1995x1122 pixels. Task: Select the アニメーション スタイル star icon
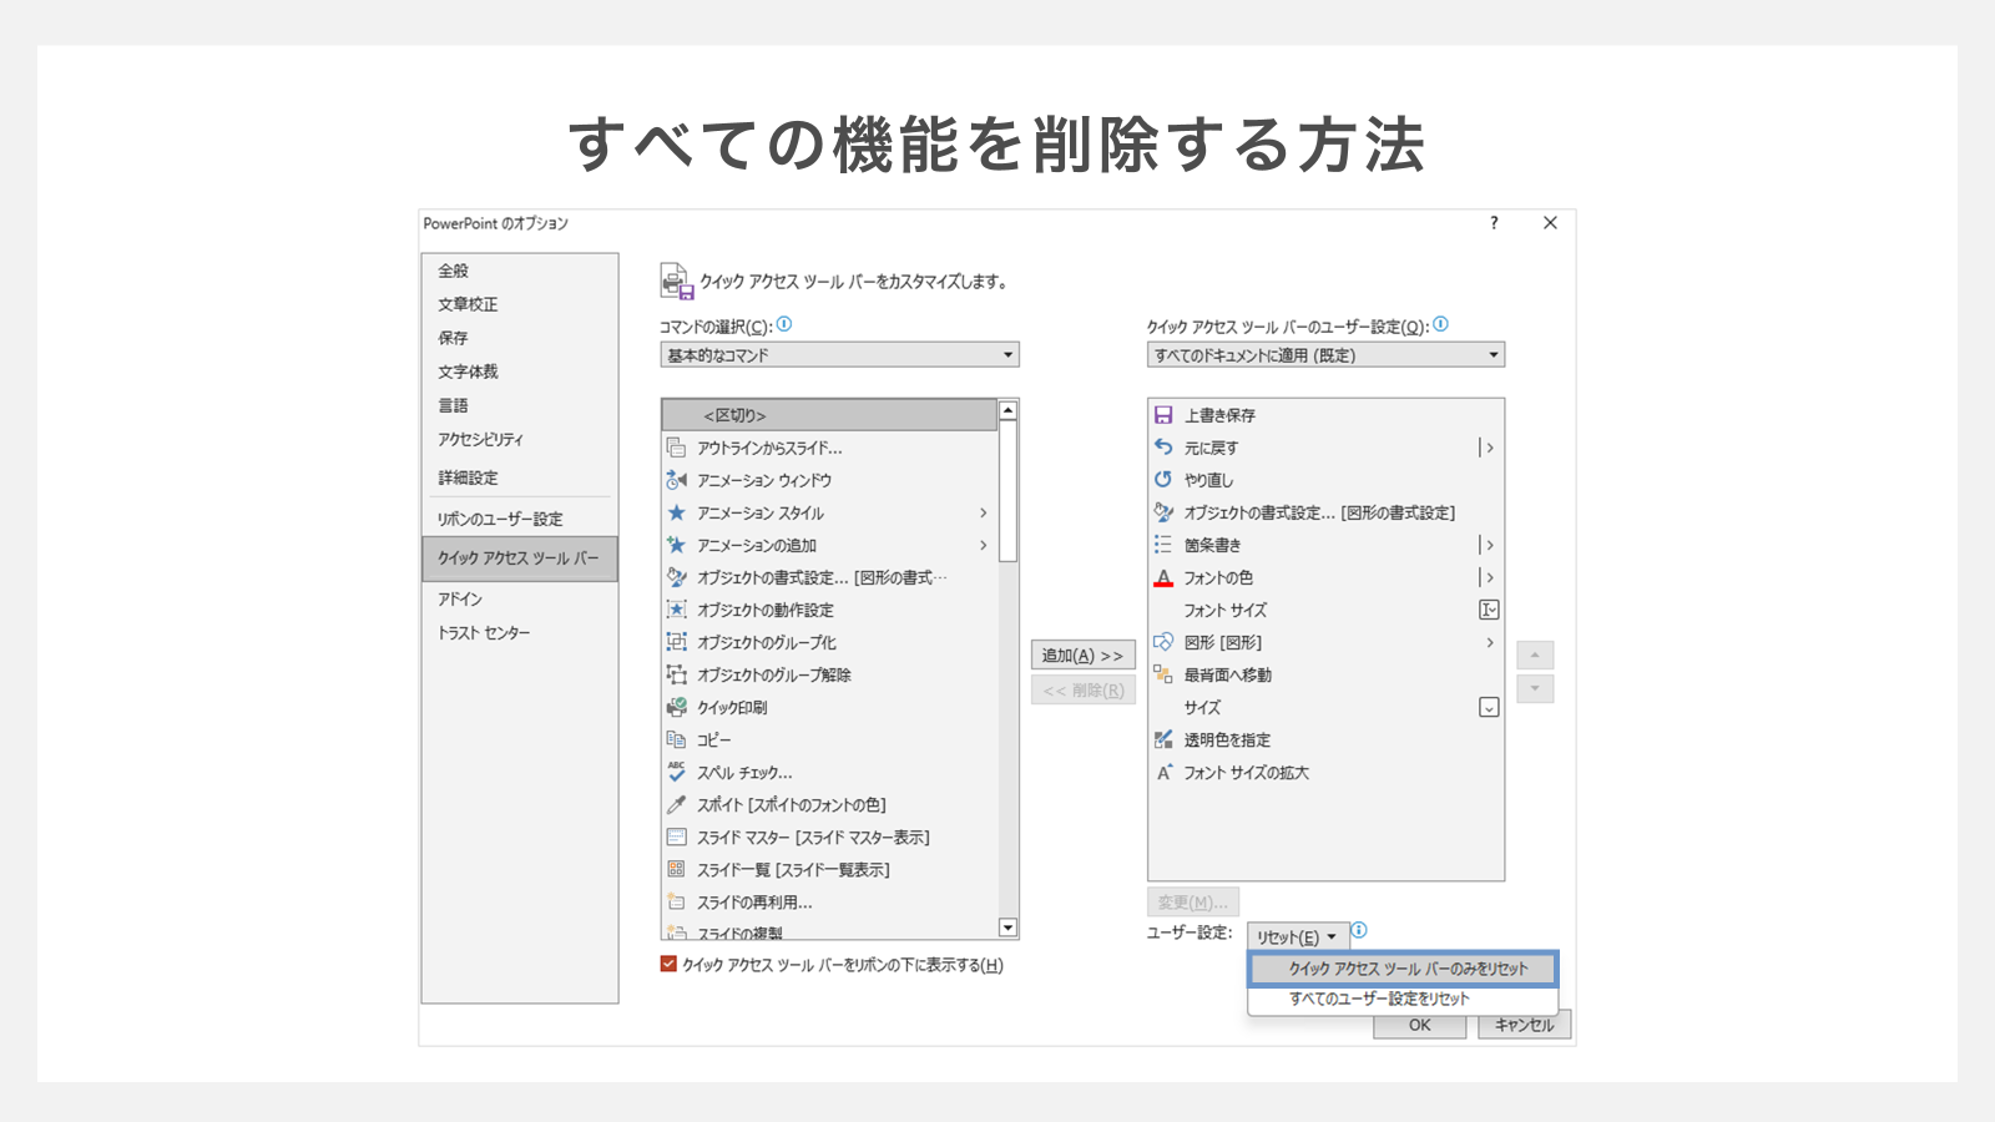(x=677, y=512)
